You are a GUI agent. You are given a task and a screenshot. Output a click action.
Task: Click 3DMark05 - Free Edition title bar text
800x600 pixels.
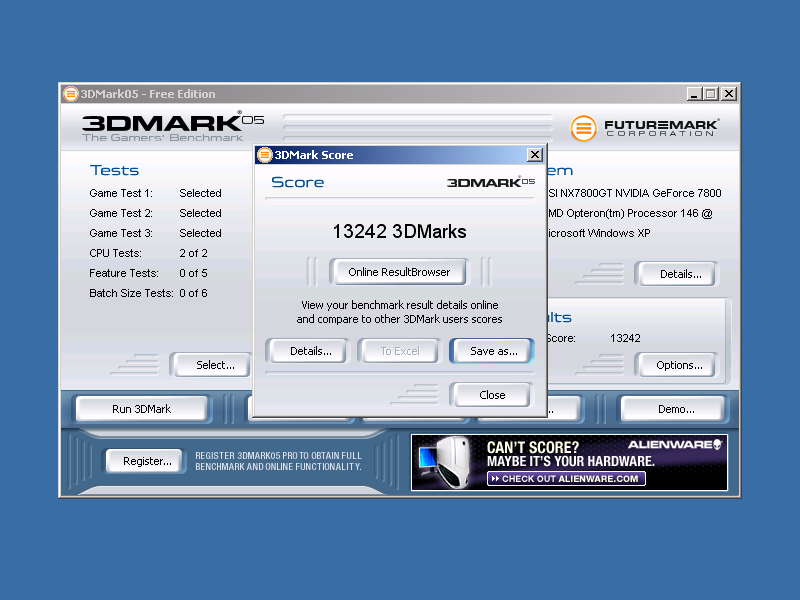147,94
